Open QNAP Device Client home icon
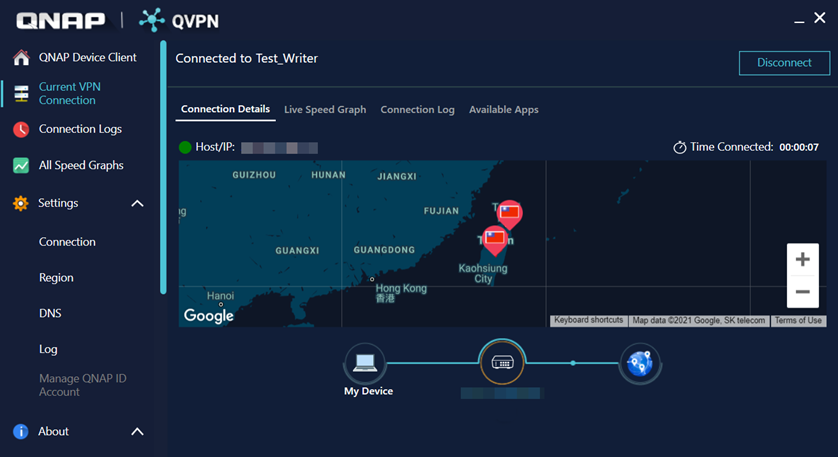 coord(21,57)
